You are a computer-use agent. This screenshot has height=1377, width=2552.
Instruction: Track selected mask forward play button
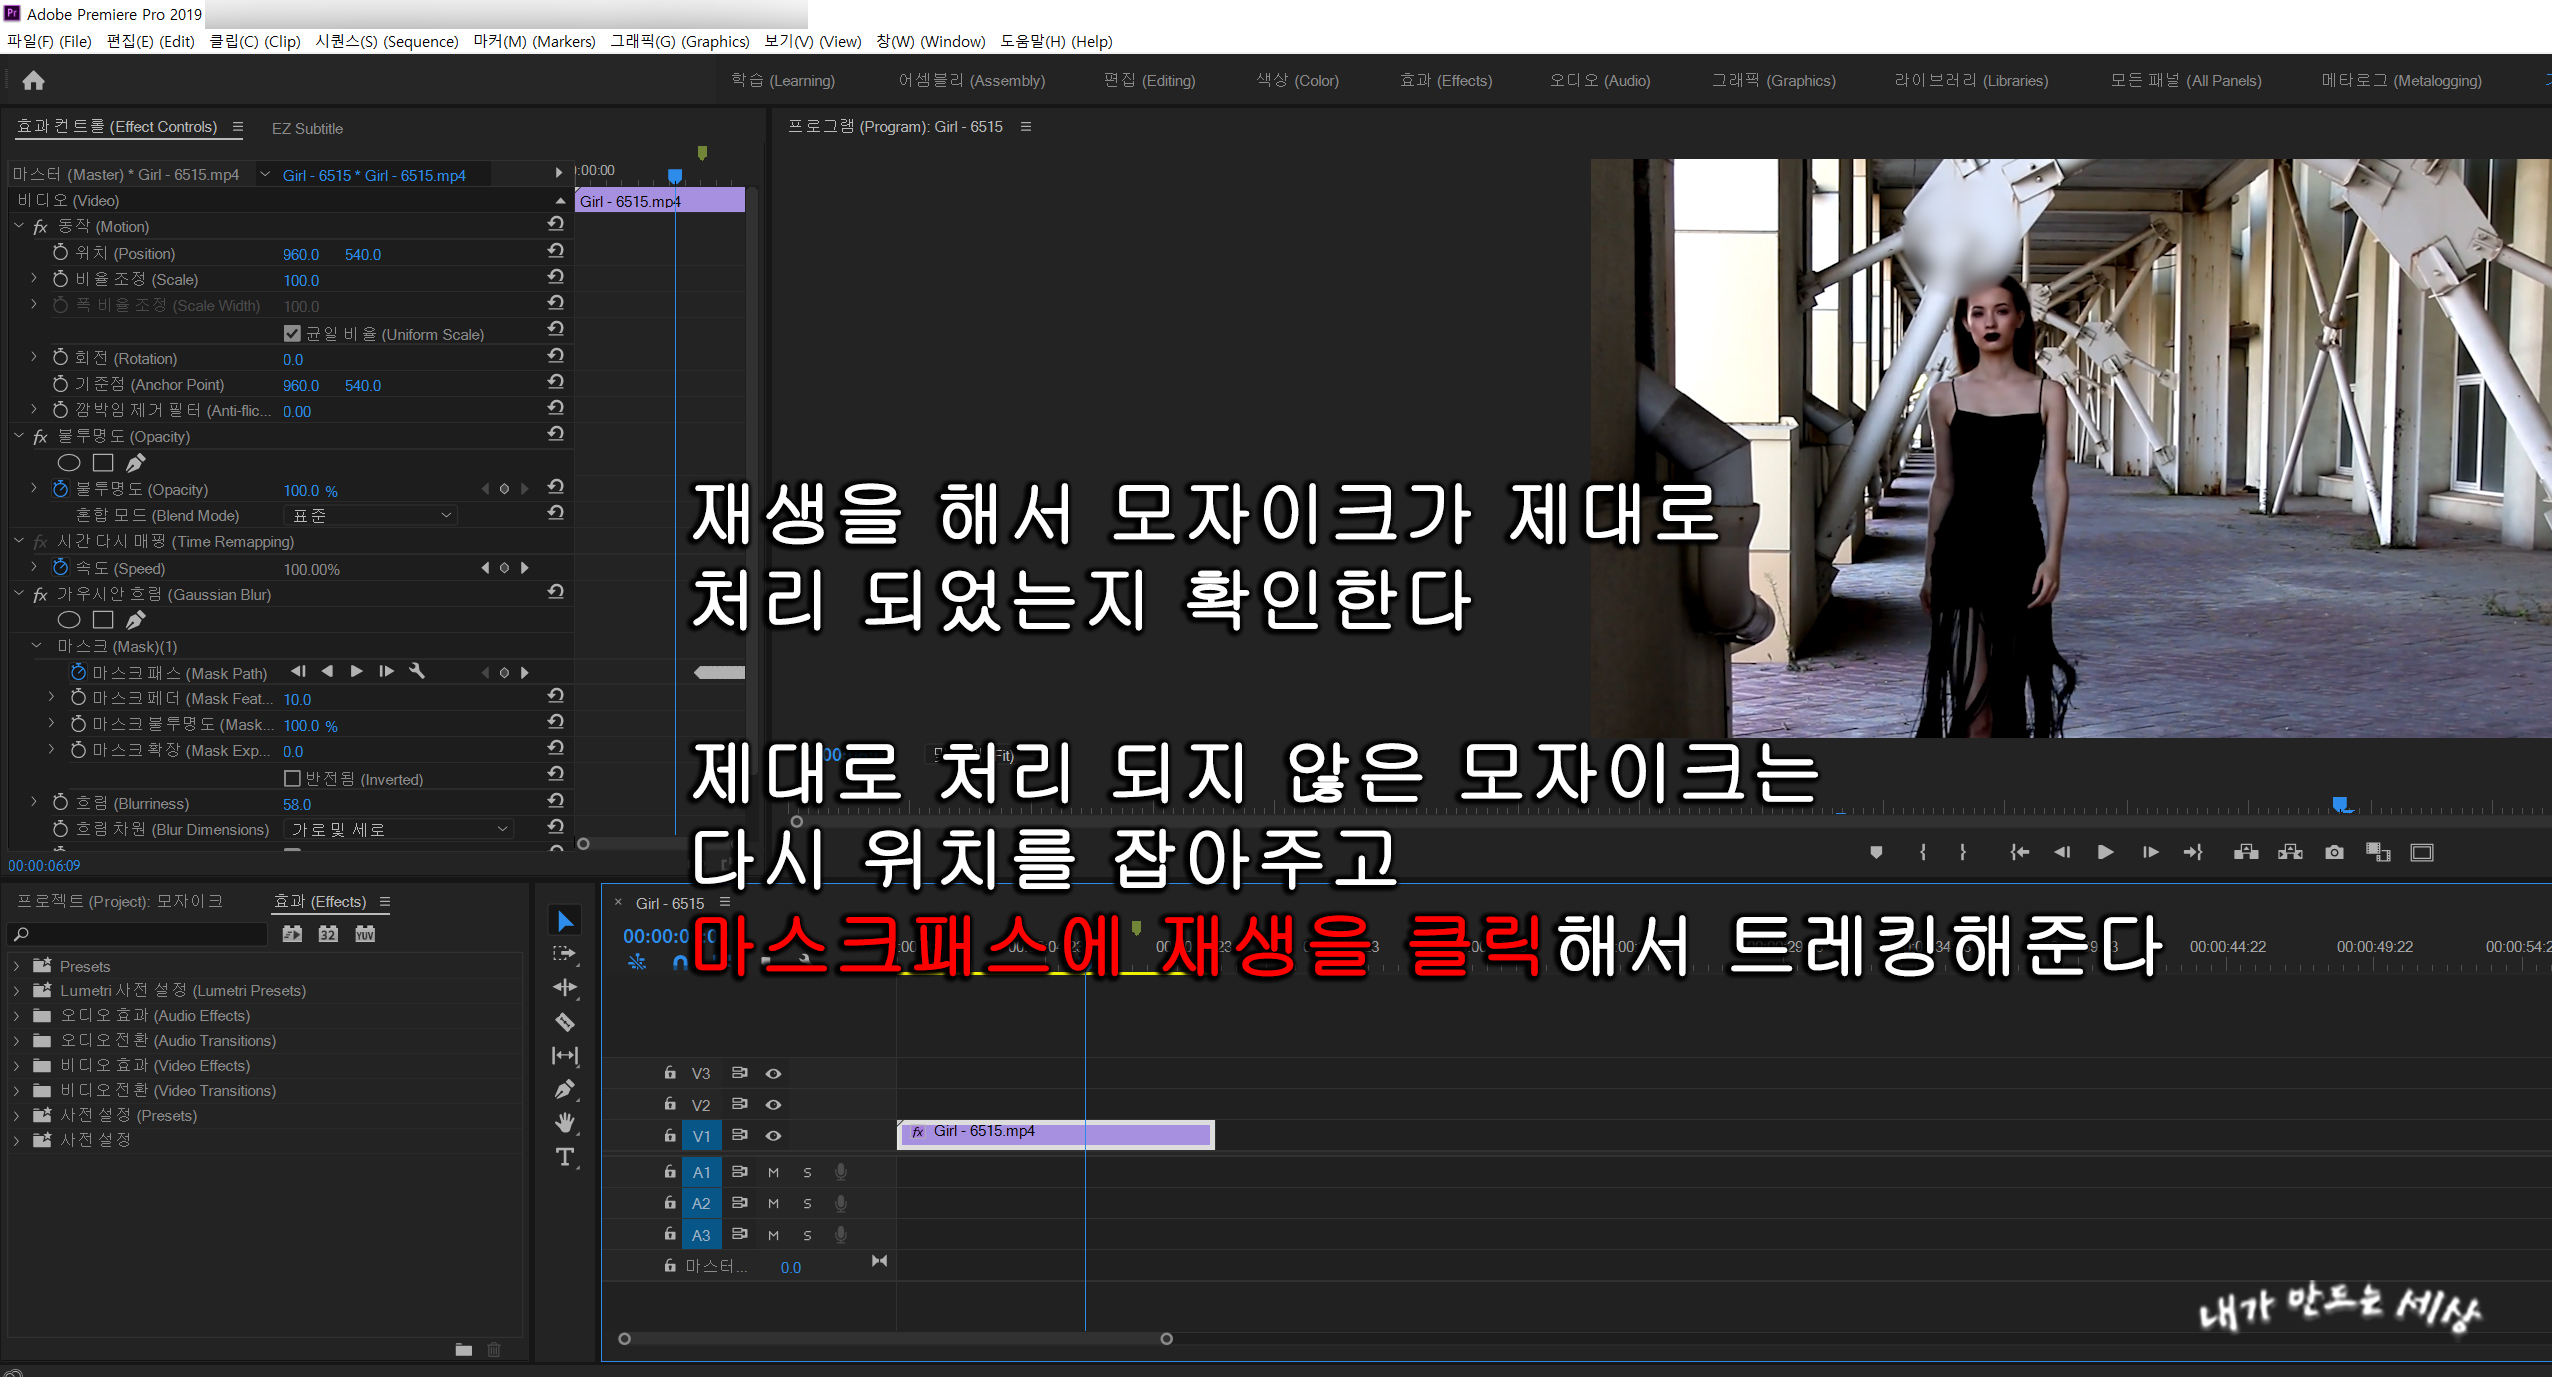tap(357, 672)
